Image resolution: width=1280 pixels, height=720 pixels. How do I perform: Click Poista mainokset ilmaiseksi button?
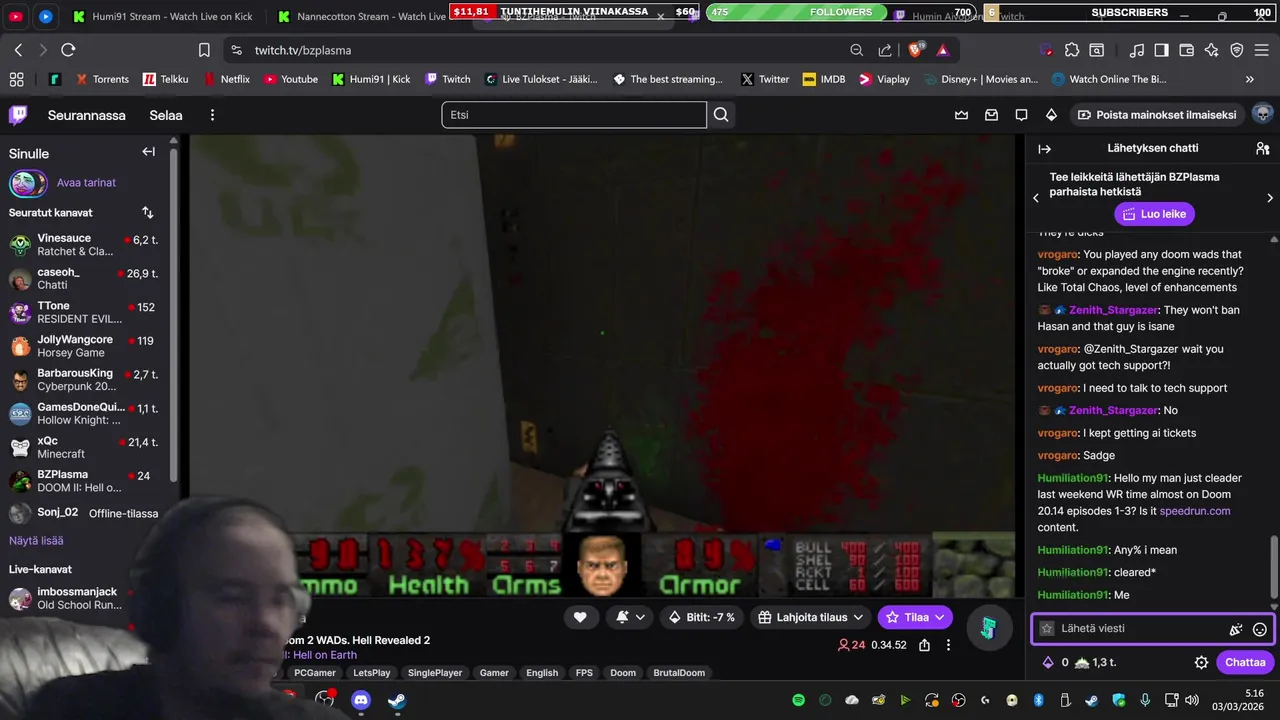click(1157, 115)
